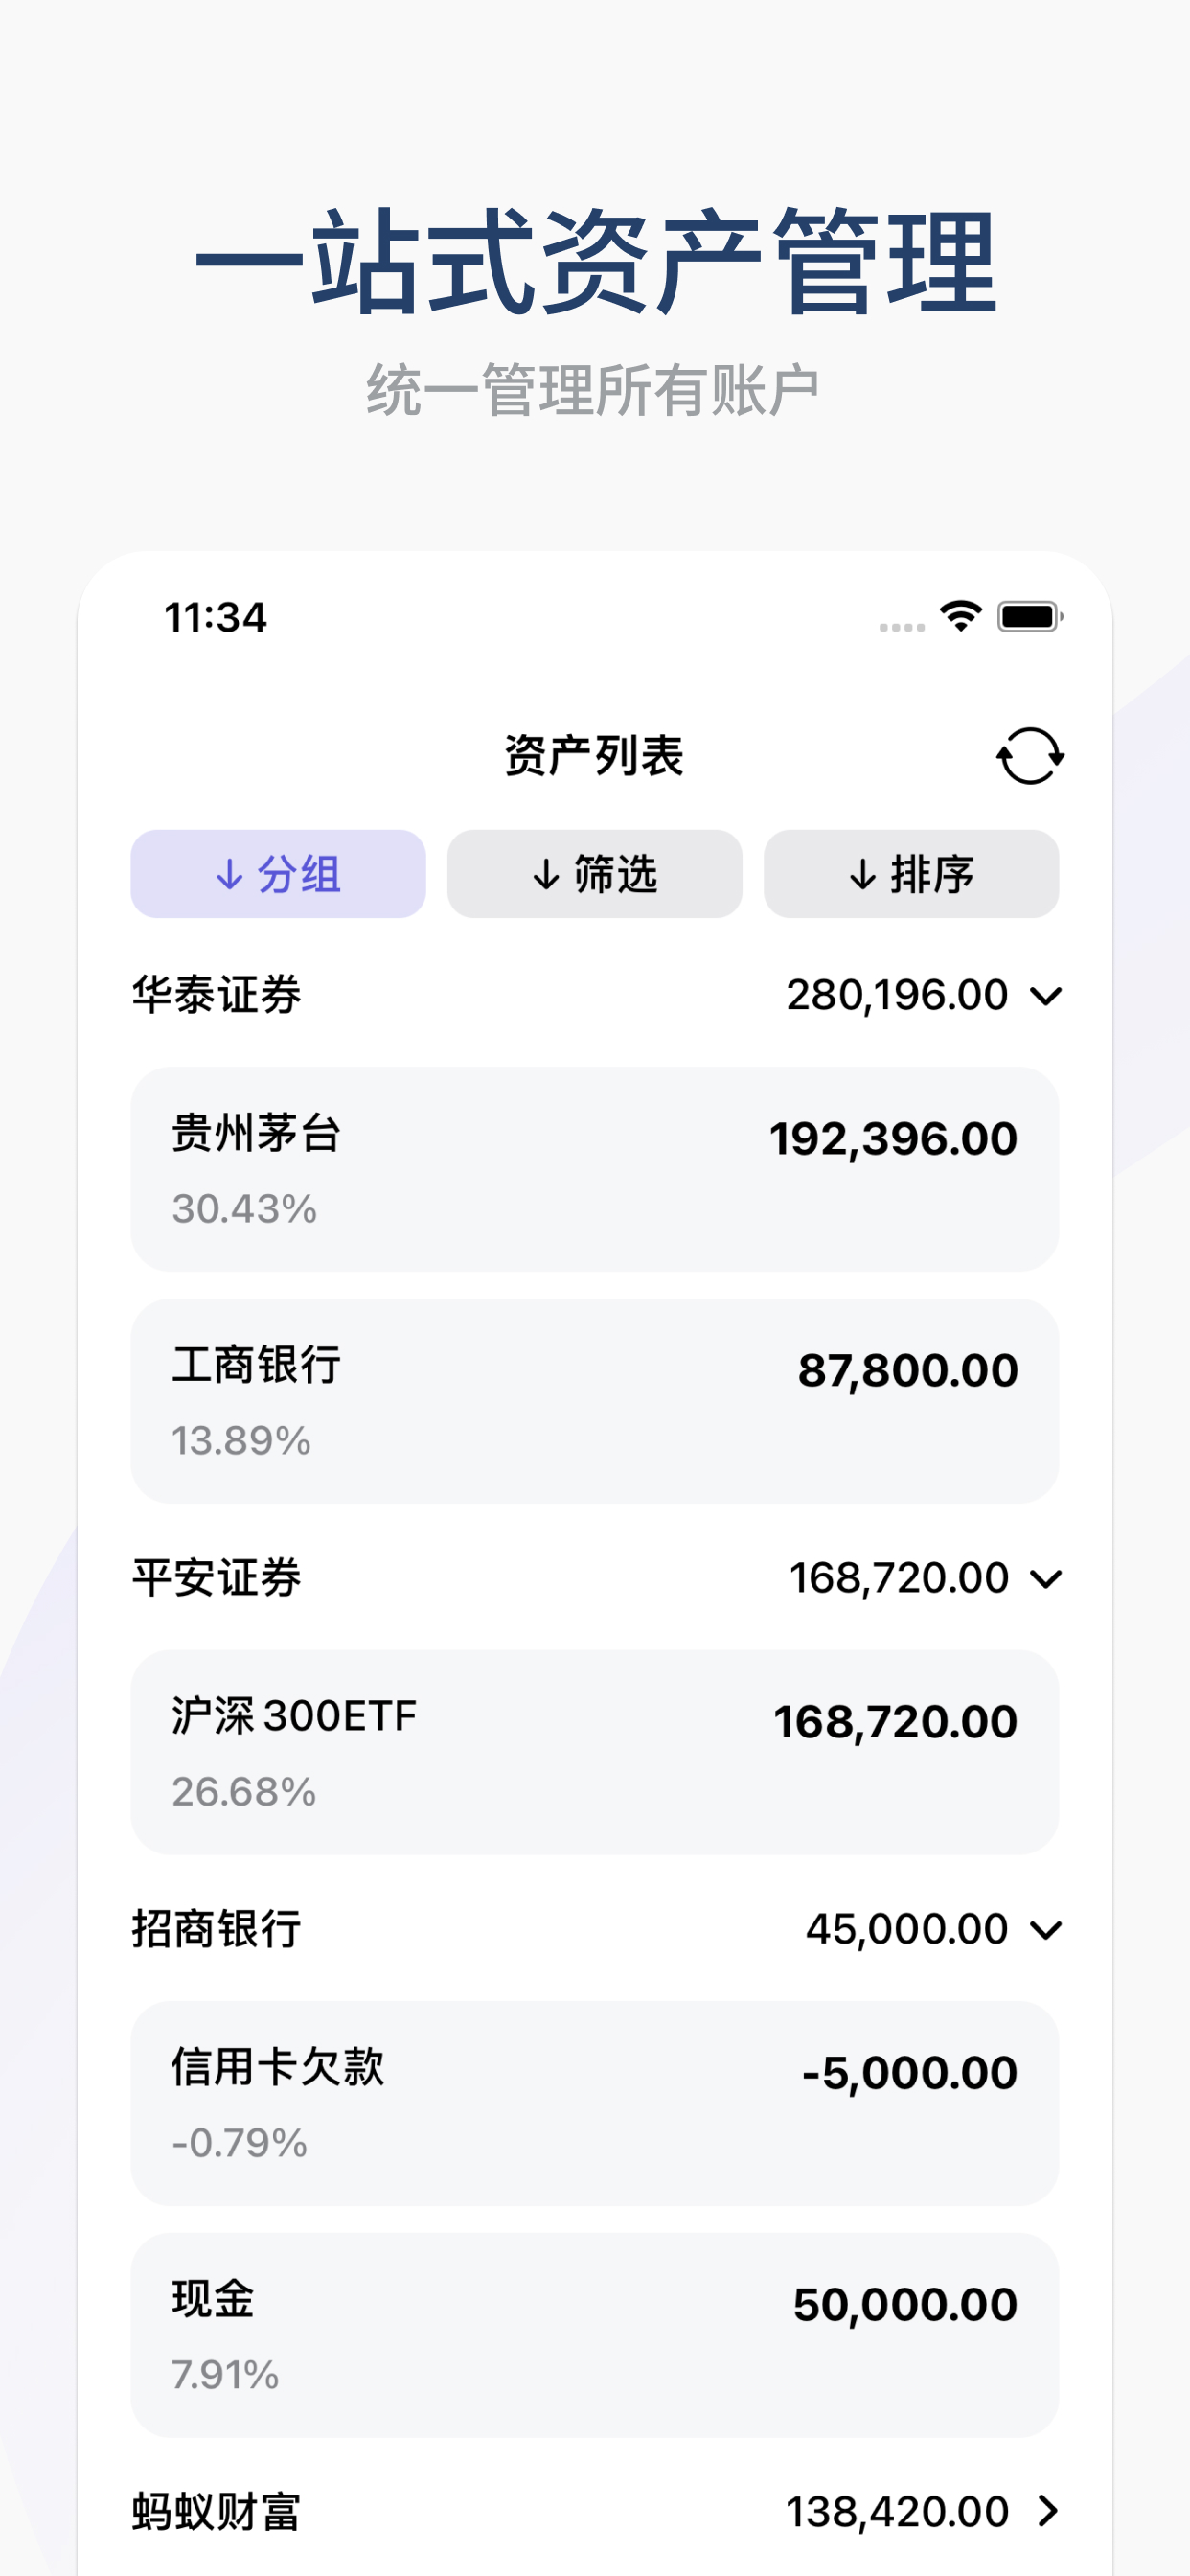Open the 排序 sort dropdown

point(911,874)
